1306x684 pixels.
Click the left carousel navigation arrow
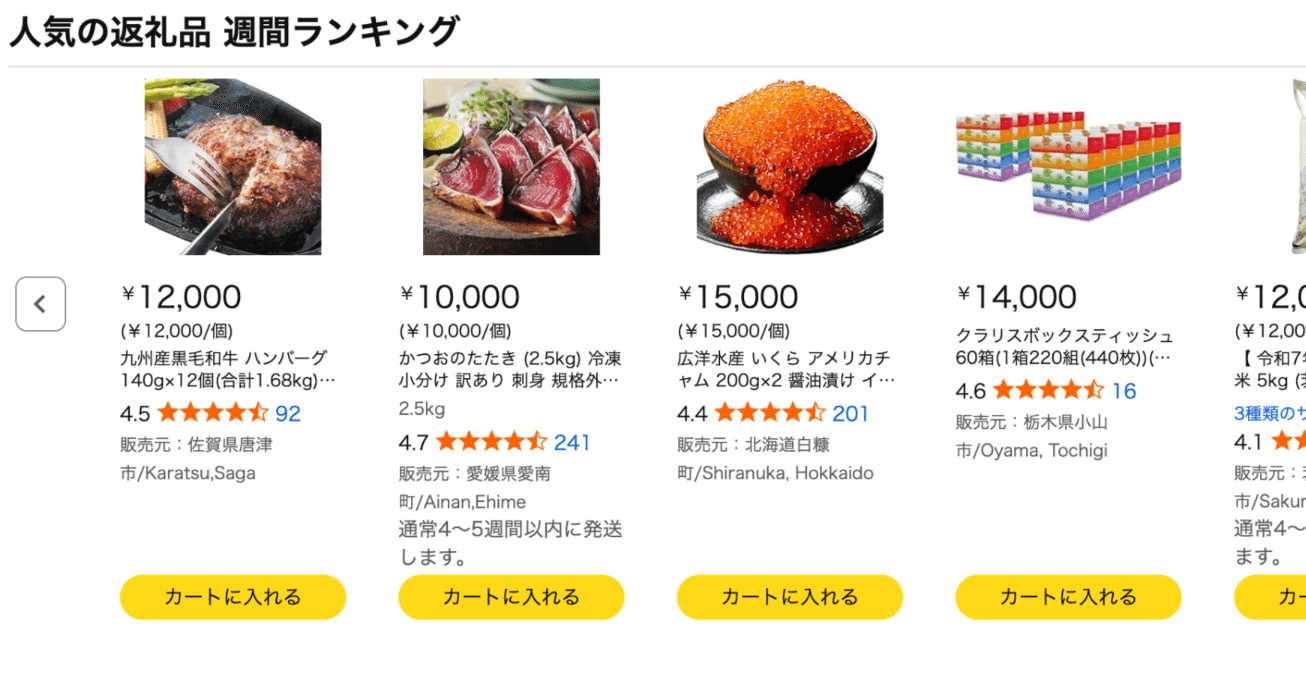click(x=41, y=304)
